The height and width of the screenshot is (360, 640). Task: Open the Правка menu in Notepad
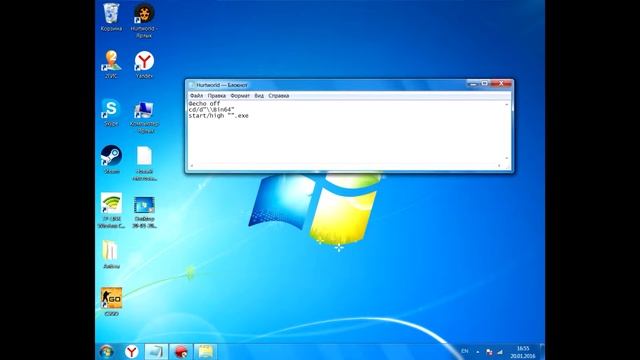pyautogui.click(x=217, y=96)
